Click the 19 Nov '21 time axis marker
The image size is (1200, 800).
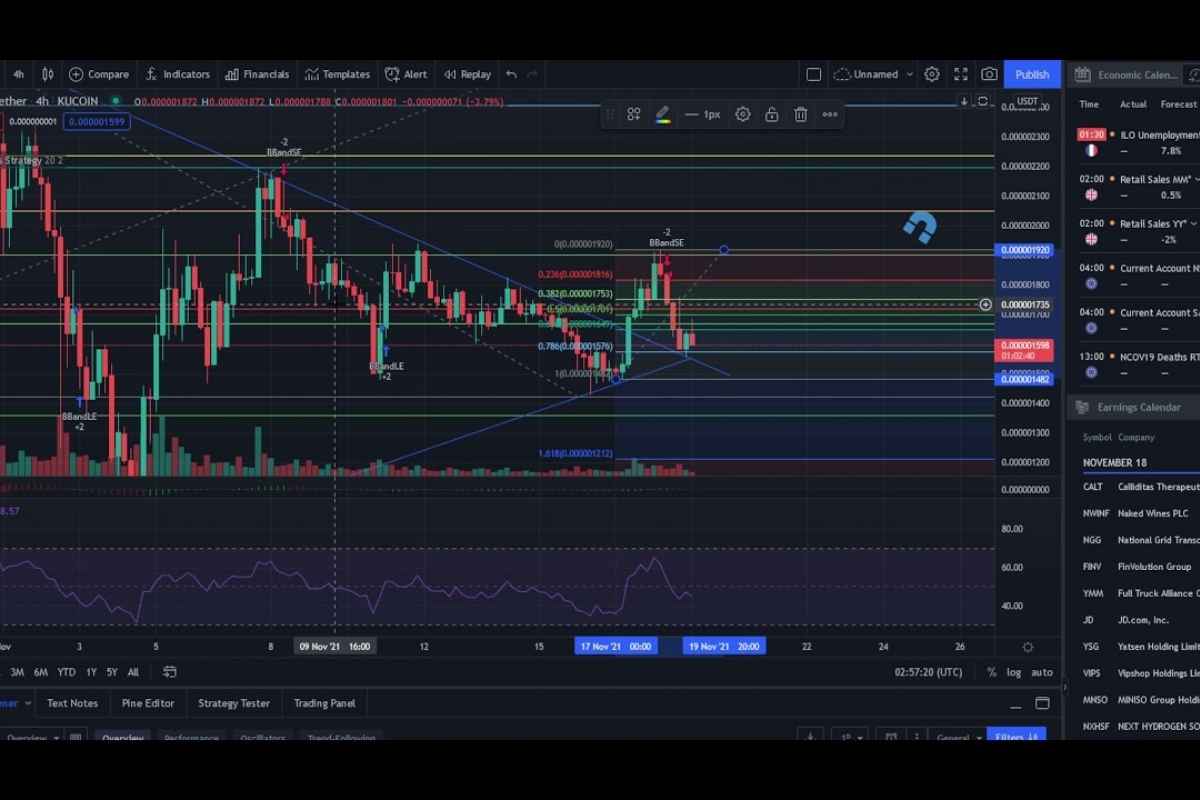tap(724, 646)
